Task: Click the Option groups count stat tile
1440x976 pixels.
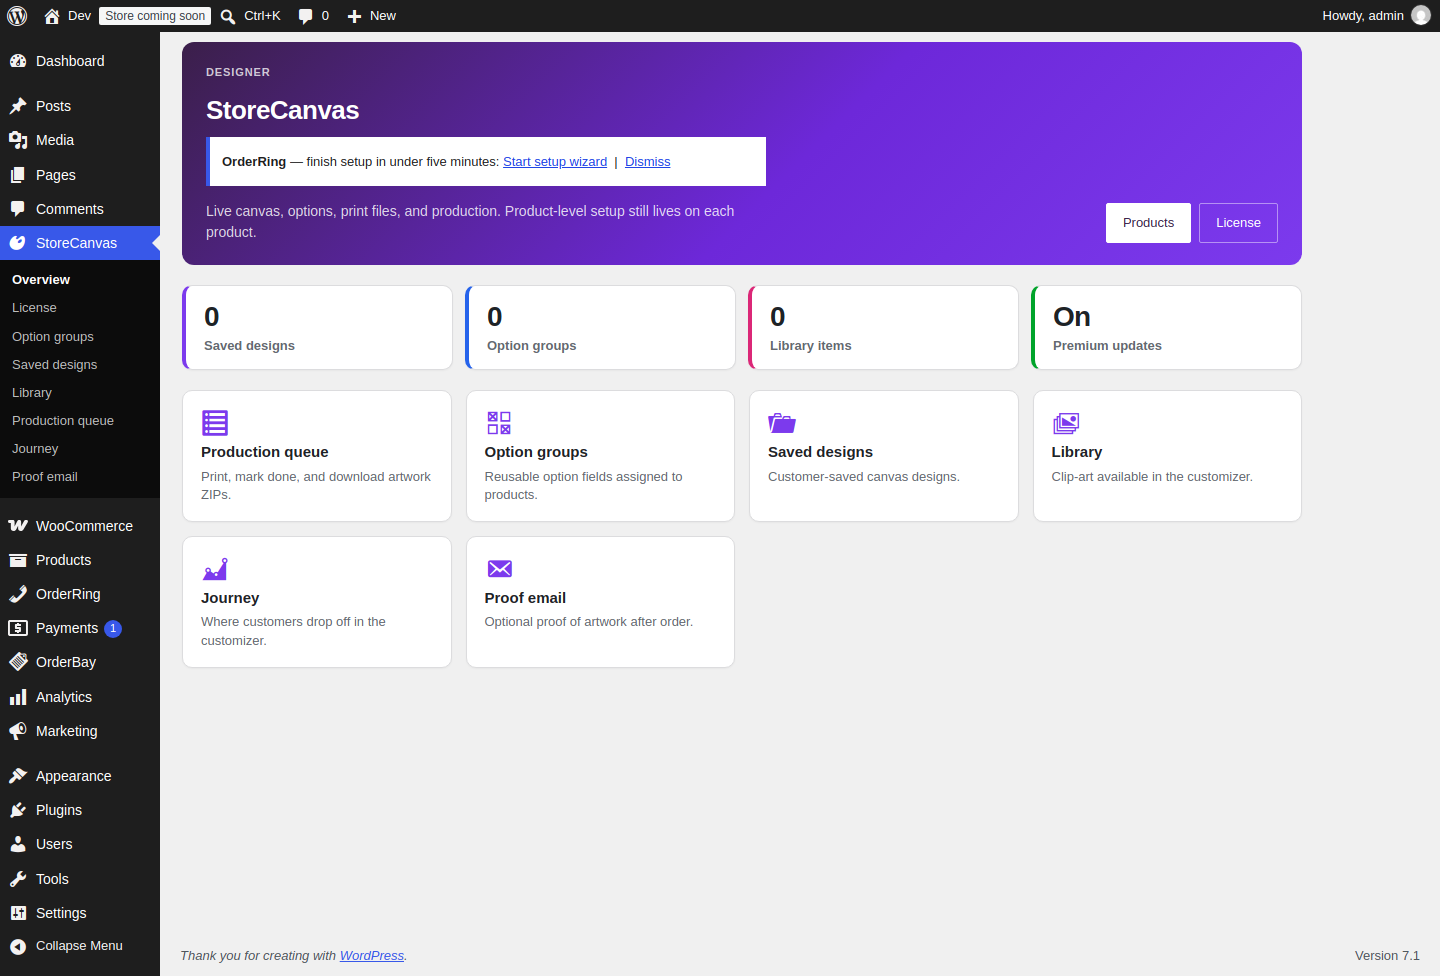Action: [x=600, y=328]
